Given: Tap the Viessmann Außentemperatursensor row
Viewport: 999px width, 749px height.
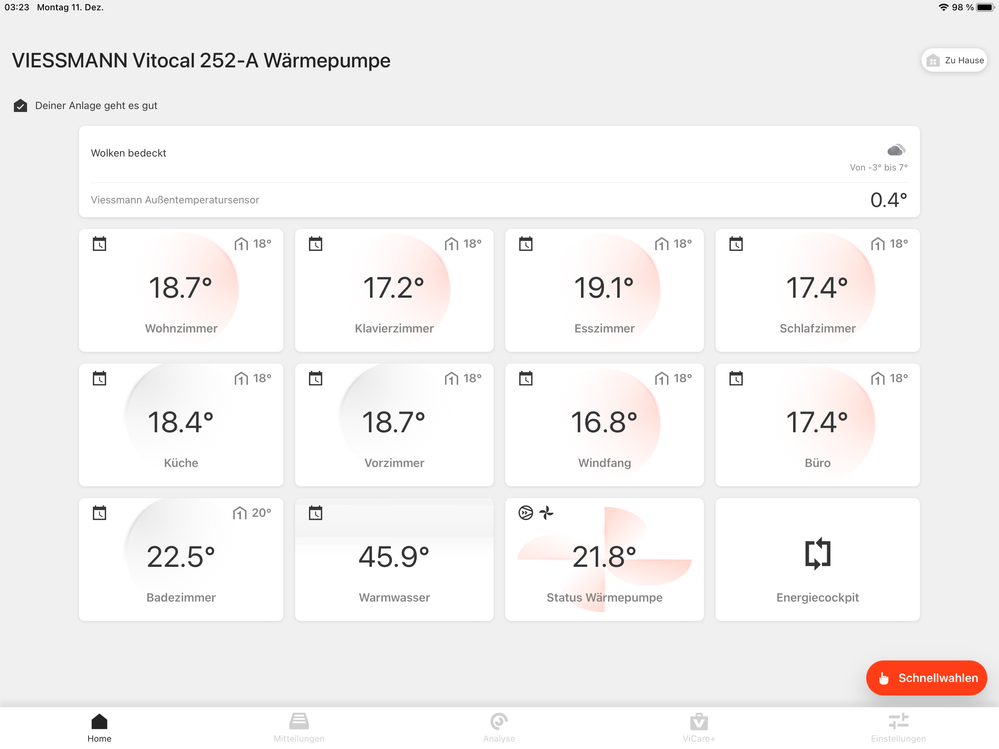Looking at the screenshot, I should (499, 200).
